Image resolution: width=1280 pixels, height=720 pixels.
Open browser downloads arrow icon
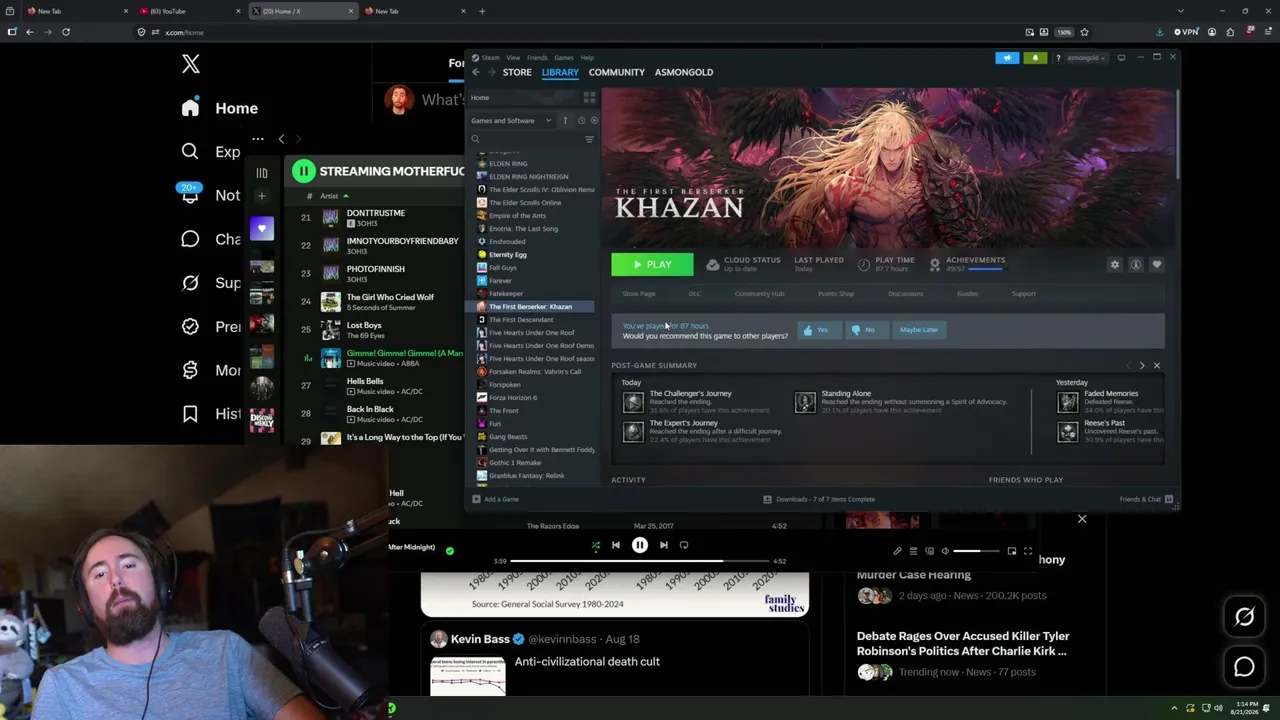pos(1160,32)
